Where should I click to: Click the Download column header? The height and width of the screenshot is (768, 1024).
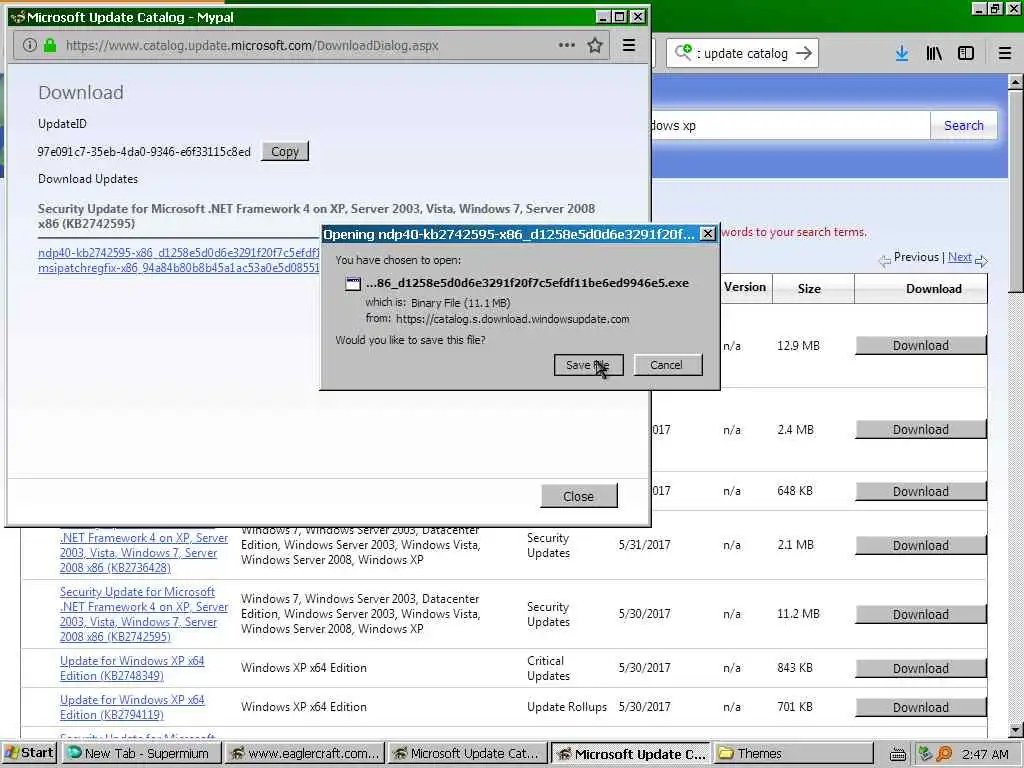pyautogui.click(x=933, y=289)
